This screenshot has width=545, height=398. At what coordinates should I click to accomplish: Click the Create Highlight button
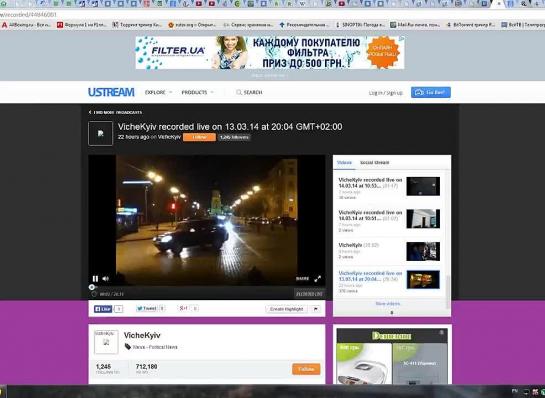click(x=286, y=309)
